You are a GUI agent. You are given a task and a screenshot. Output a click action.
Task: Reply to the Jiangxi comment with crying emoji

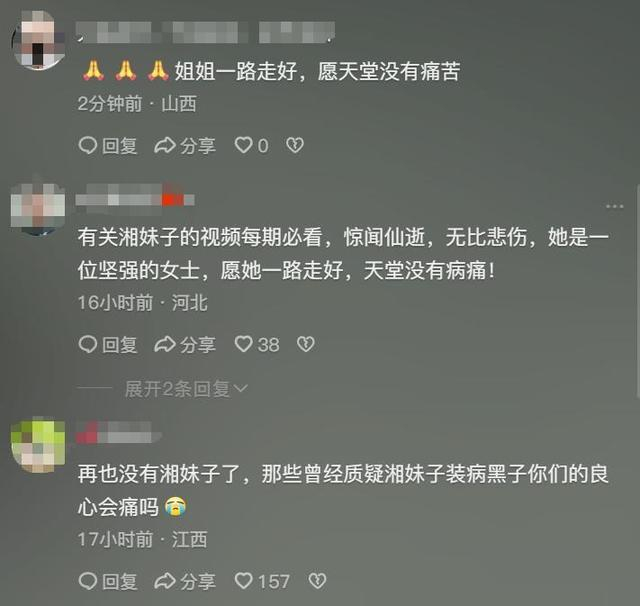point(108,581)
